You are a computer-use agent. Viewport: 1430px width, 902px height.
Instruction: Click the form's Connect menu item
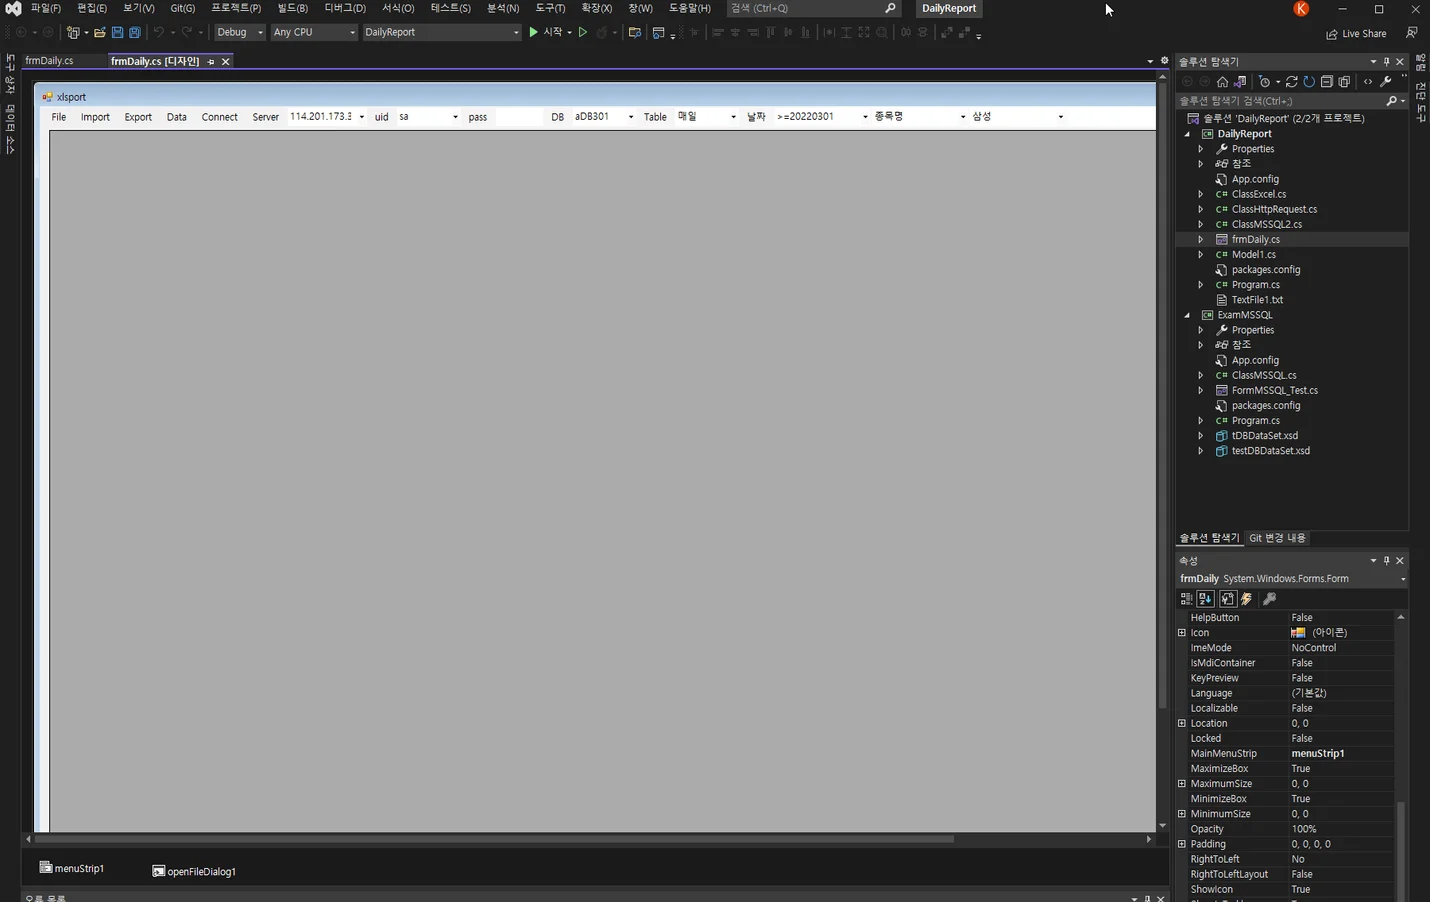(219, 117)
